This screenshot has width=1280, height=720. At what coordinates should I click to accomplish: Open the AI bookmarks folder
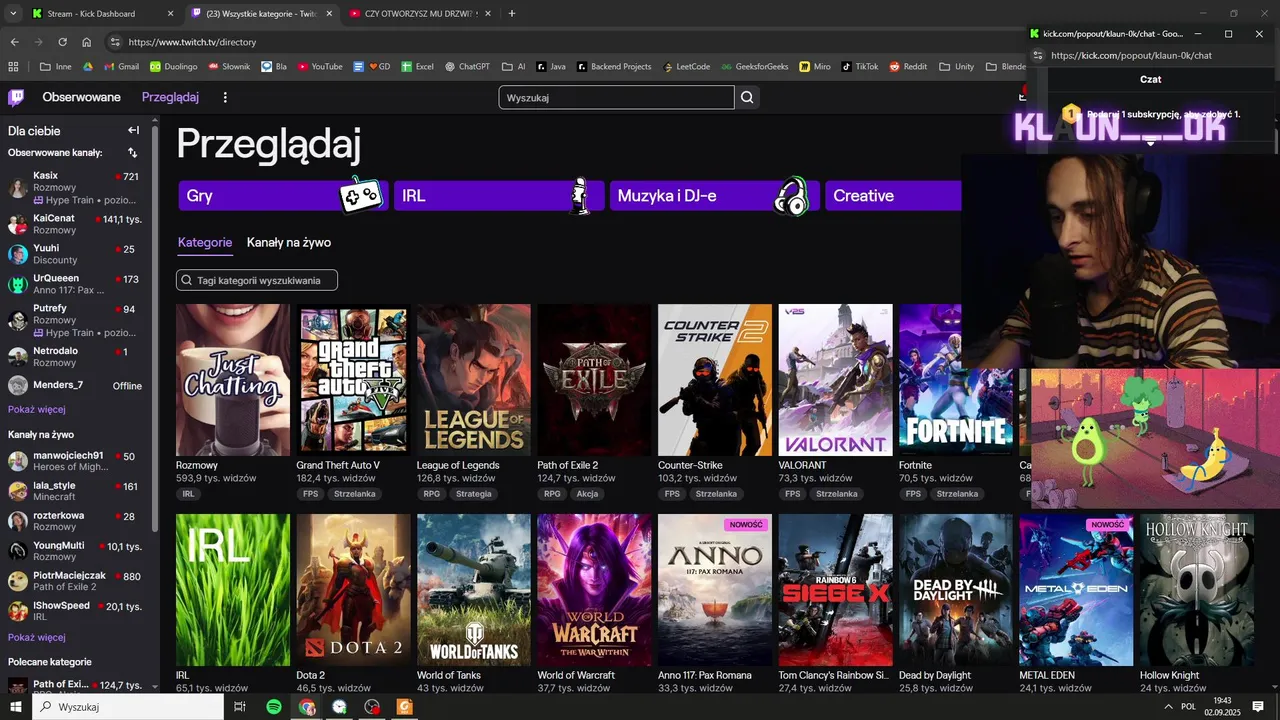point(513,67)
